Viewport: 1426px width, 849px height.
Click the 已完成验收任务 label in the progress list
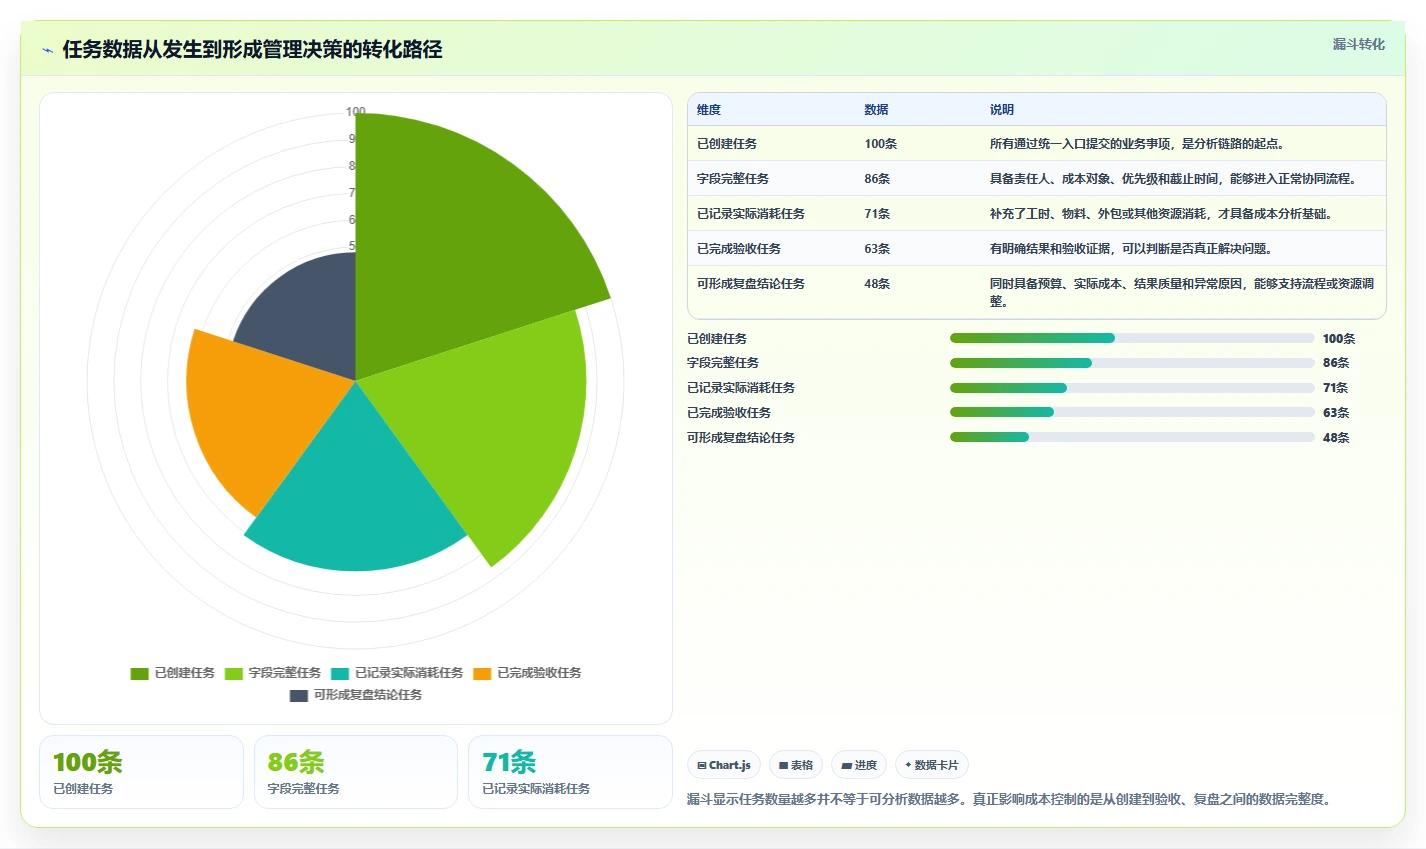[x=729, y=413]
